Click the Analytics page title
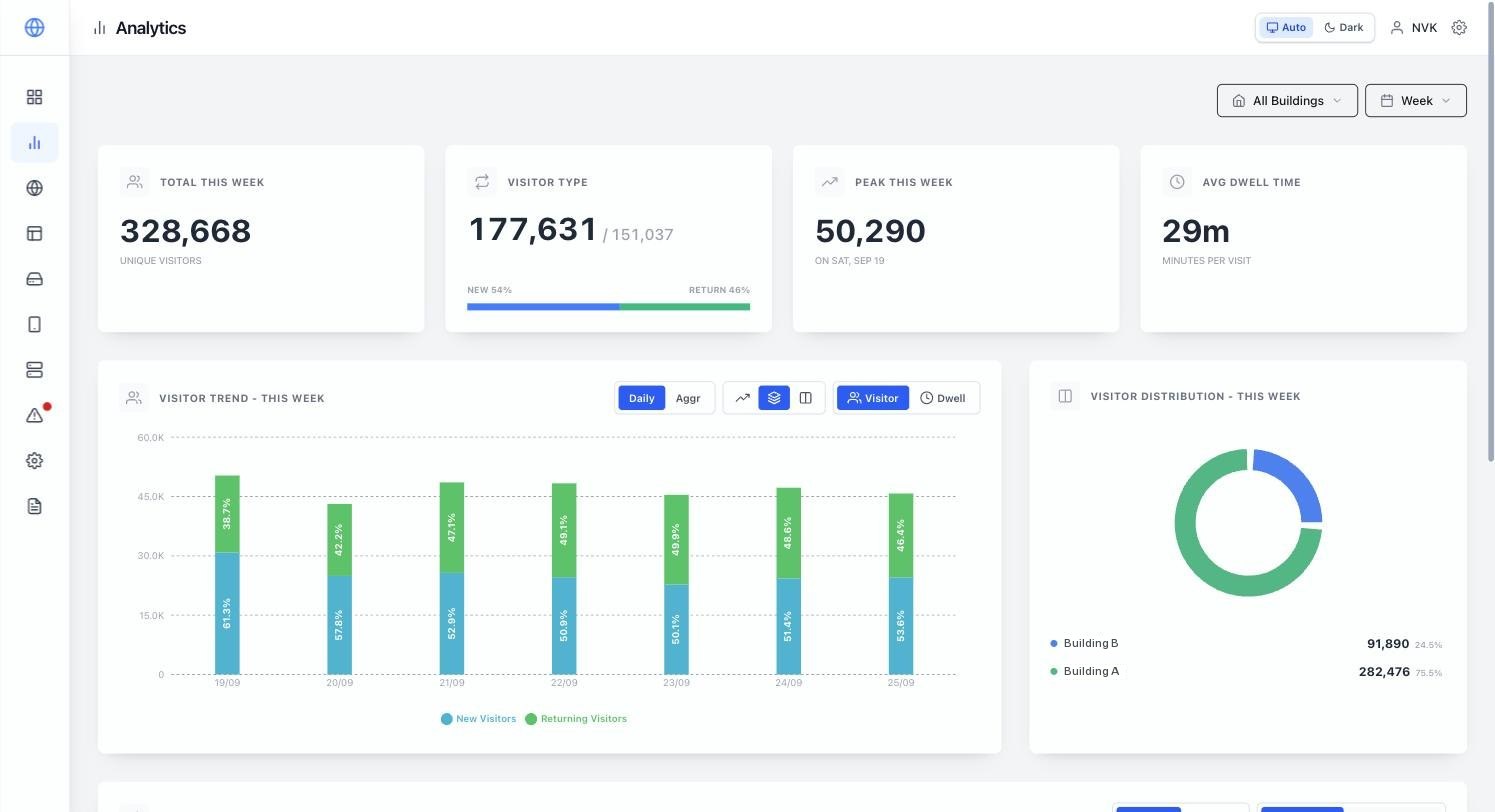 [x=151, y=28]
